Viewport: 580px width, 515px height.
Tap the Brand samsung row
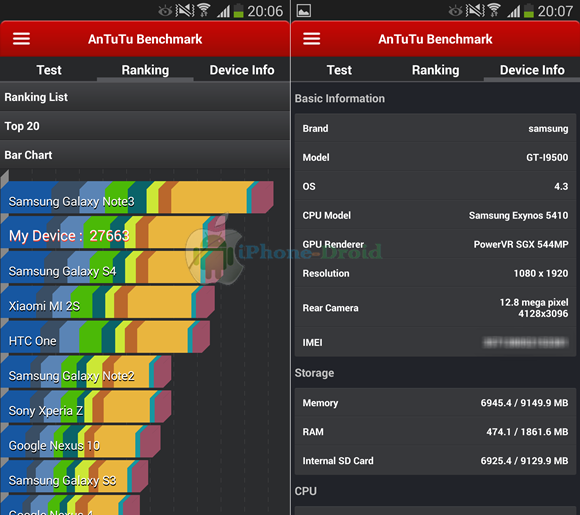(x=435, y=128)
